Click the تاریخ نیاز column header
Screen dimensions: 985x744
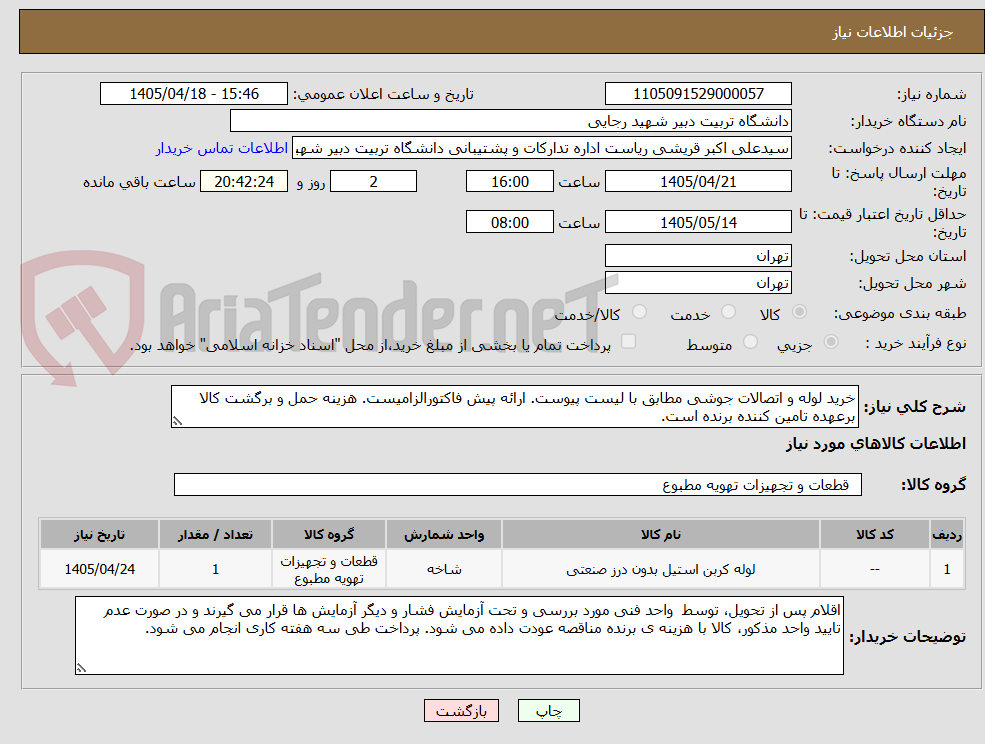(99, 535)
